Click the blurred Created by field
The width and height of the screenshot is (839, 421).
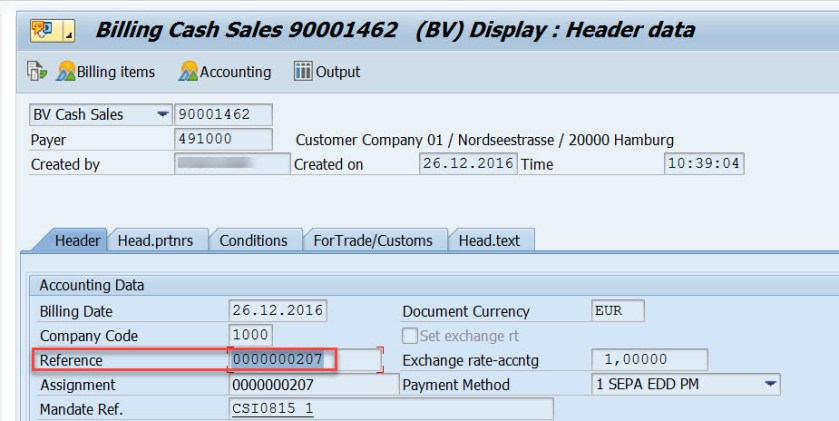(232, 164)
